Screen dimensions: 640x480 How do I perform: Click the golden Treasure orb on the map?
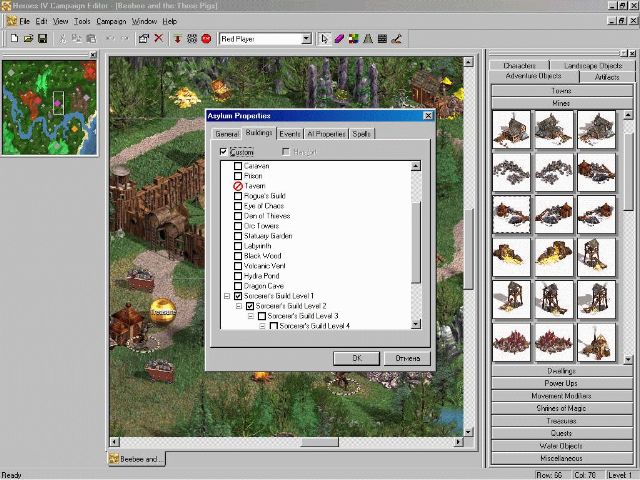pos(163,312)
